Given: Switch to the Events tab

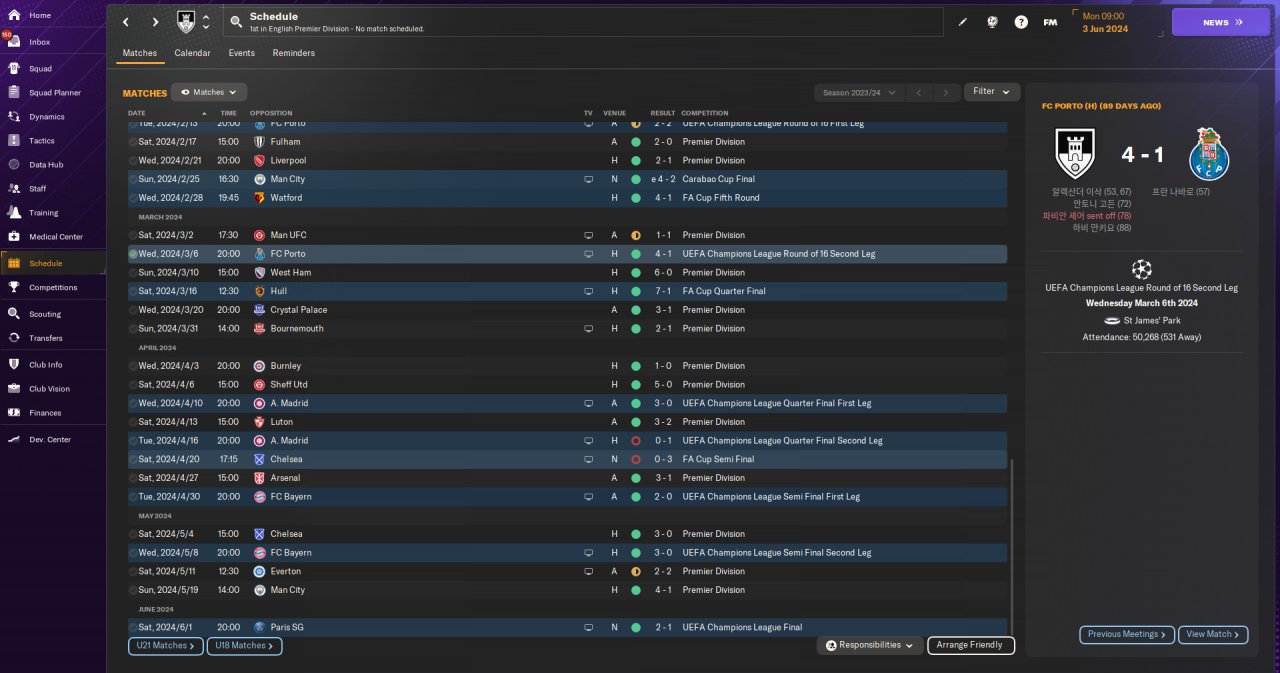Looking at the screenshot, I should click(x=241, y=53).
